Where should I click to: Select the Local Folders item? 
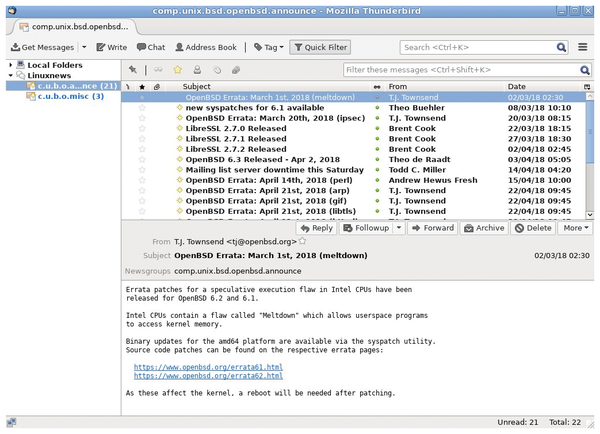[x=55, y=65]
